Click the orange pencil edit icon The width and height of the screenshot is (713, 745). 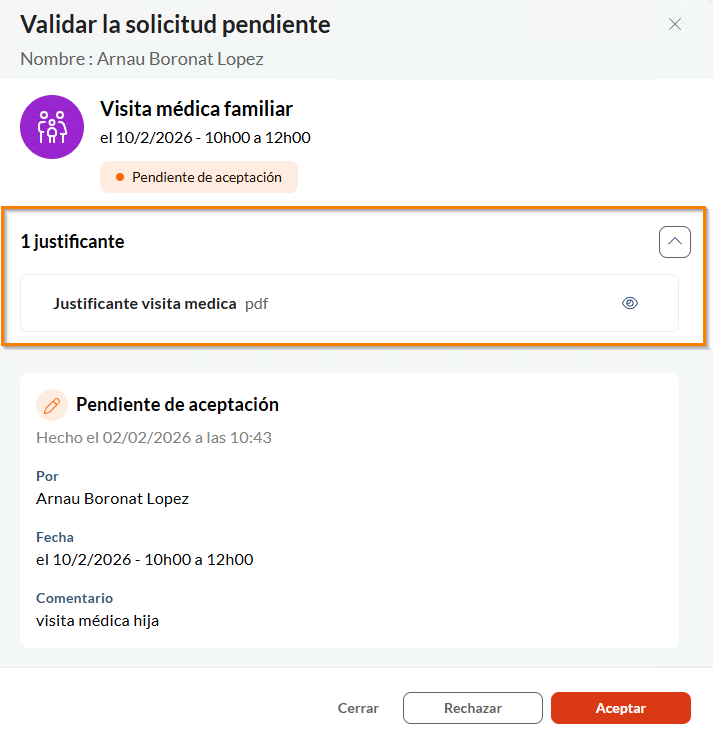tap(52, 405)
